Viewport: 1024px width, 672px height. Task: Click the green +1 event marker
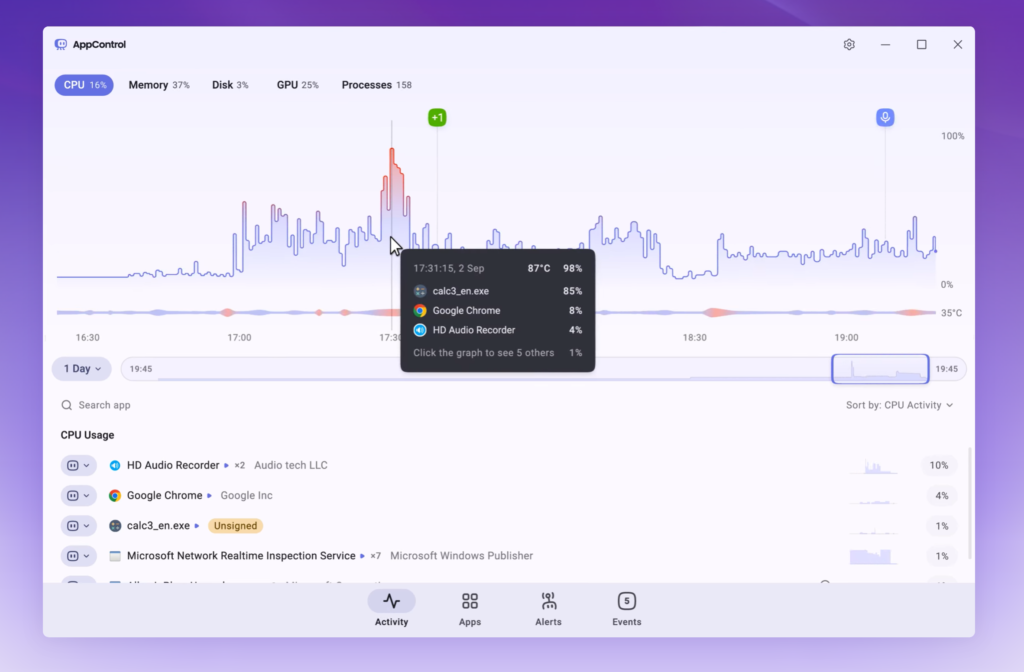click(x=437, y=118)
